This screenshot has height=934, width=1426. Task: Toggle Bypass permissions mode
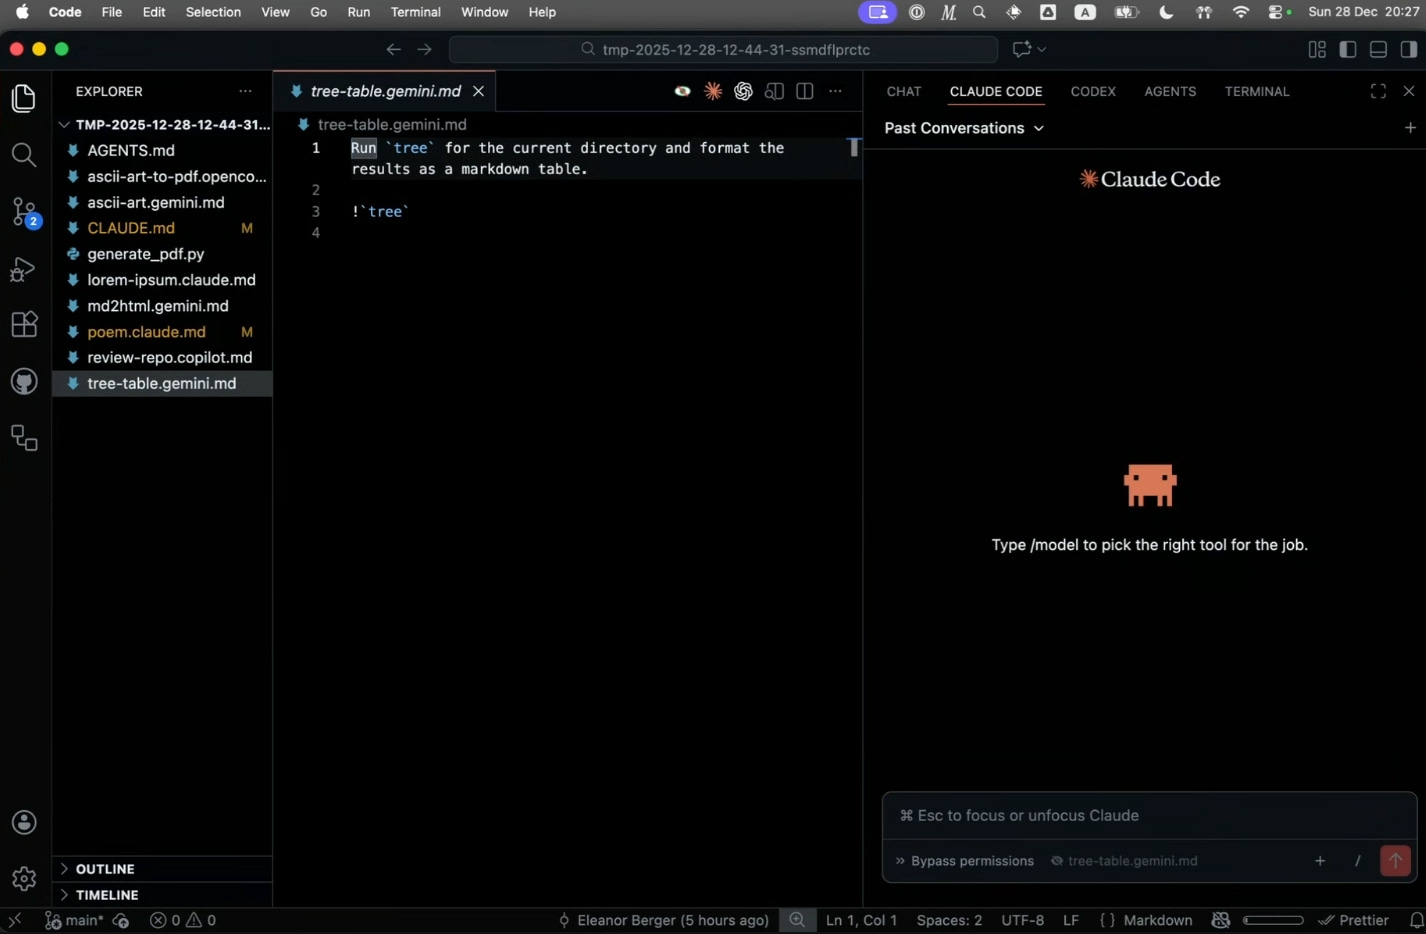[964, 861]
